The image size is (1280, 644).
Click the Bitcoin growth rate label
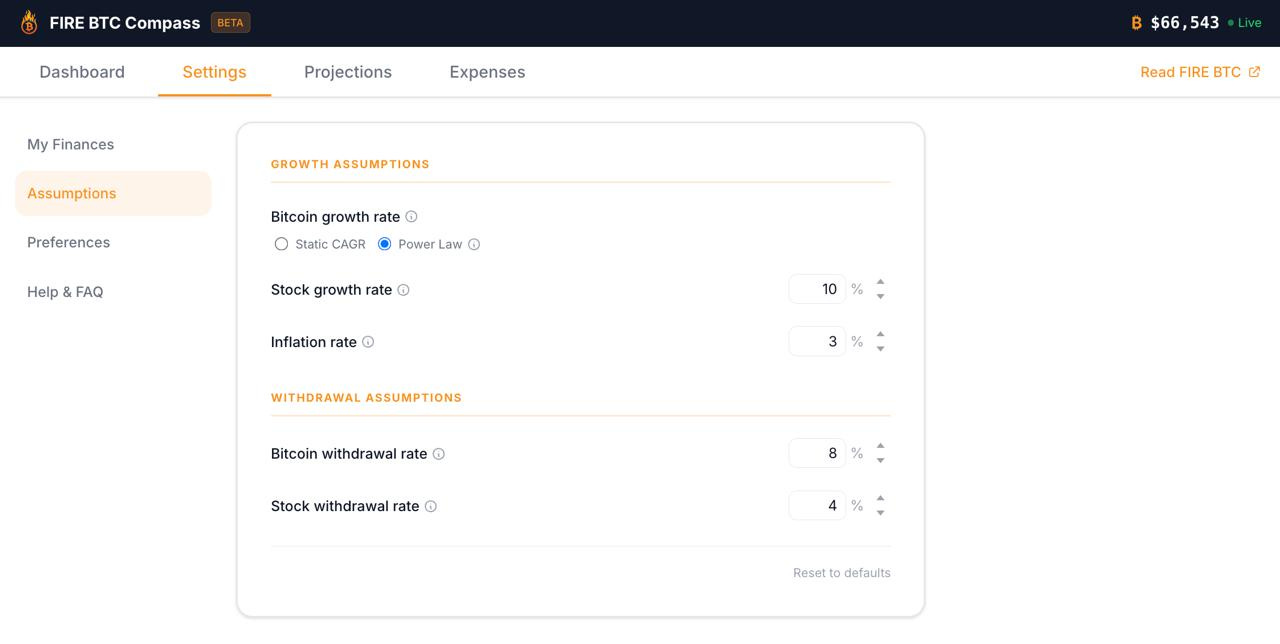pos(335,217)
